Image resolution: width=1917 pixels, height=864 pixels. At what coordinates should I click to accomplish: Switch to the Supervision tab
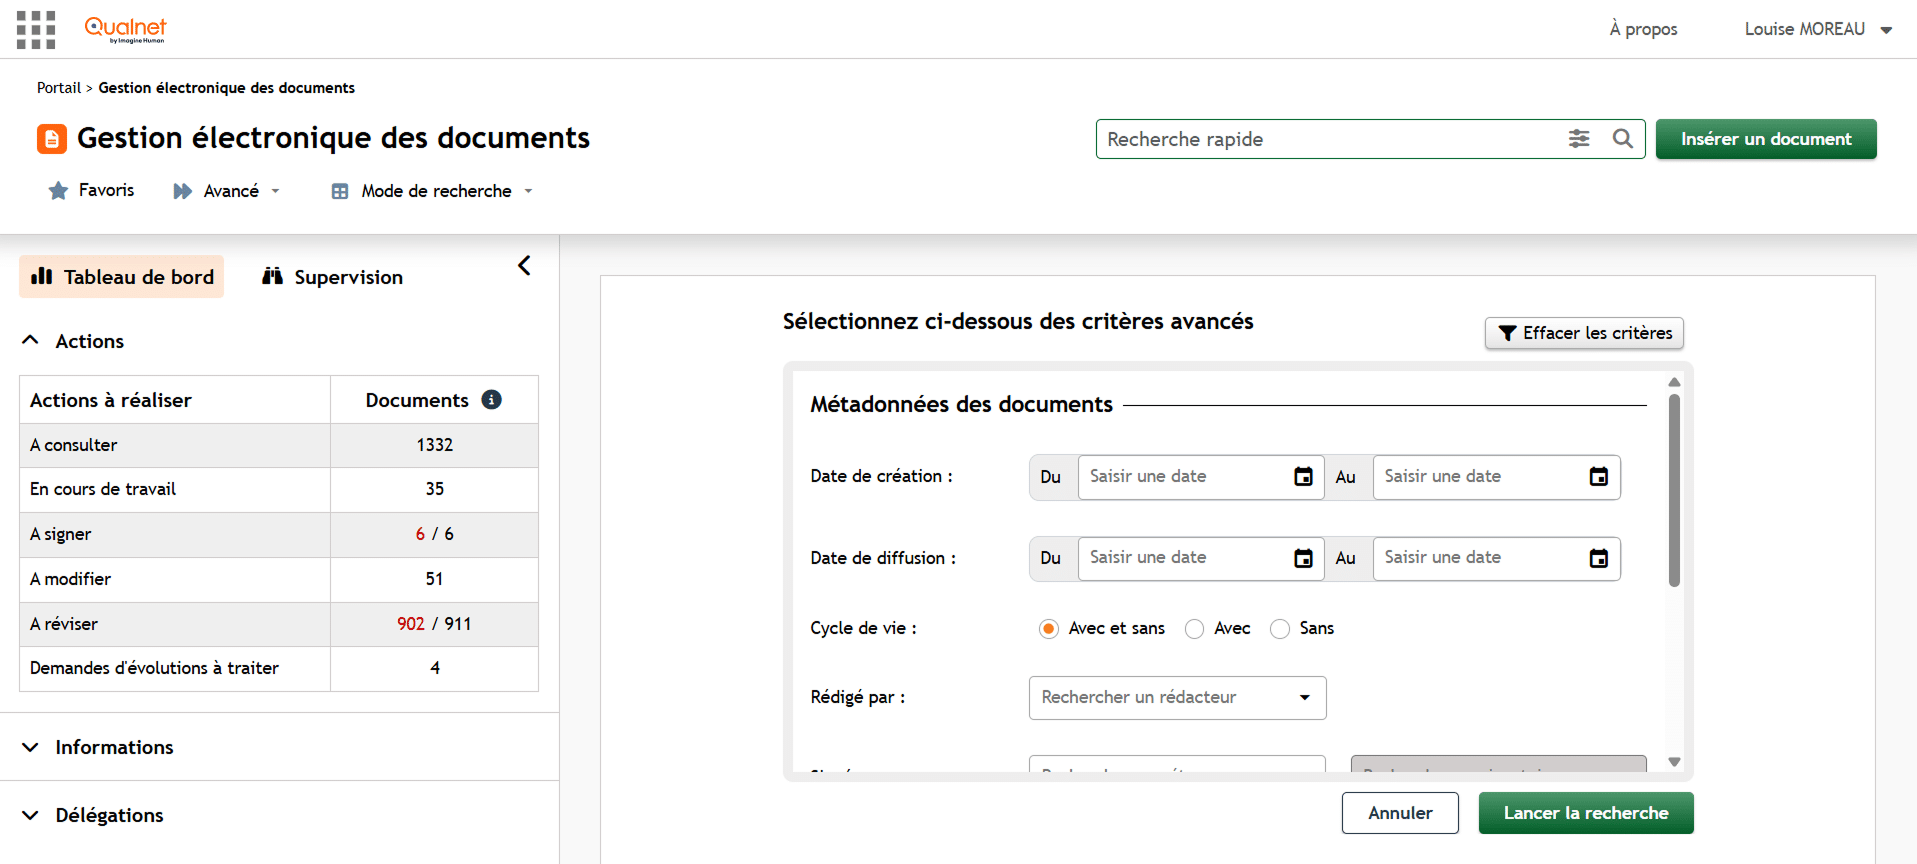332,277
